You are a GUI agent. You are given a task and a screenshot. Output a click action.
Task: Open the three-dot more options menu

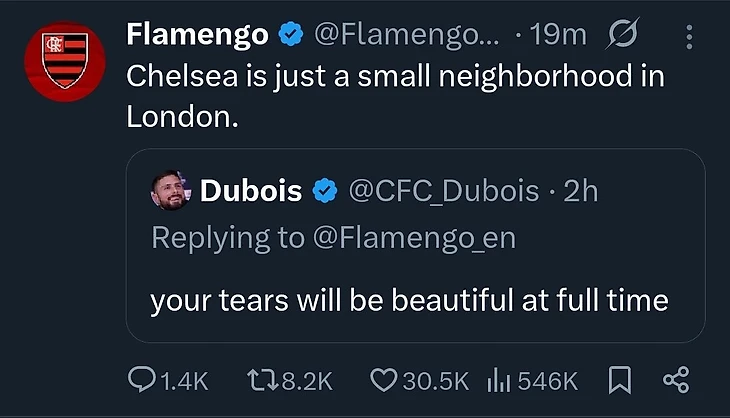tap(688, 36)
